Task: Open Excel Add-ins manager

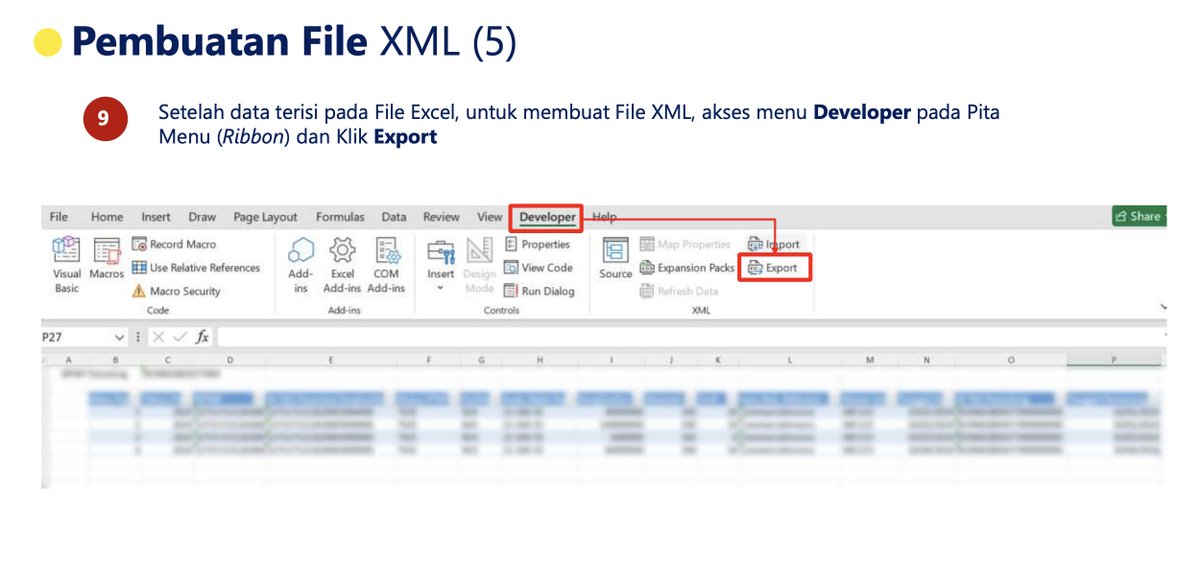Action: click(x=342, y=265)
